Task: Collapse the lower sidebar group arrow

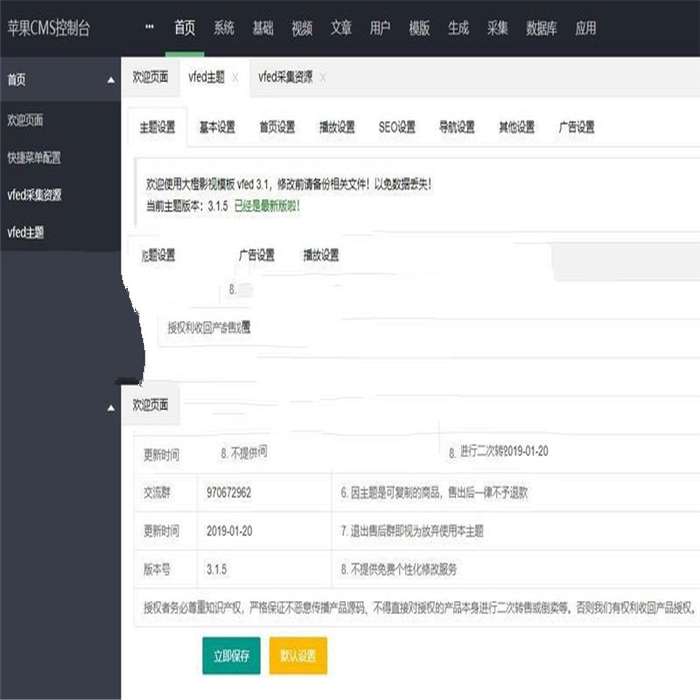Action: (111, 408)
